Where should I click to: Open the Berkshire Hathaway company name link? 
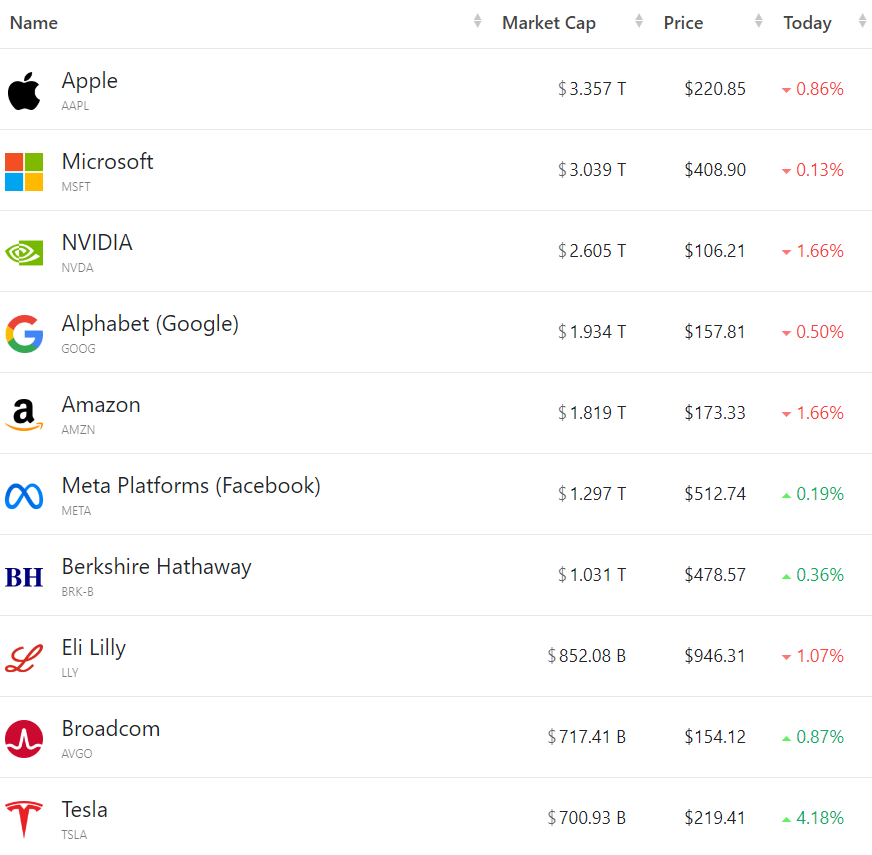tap(156, 567)
